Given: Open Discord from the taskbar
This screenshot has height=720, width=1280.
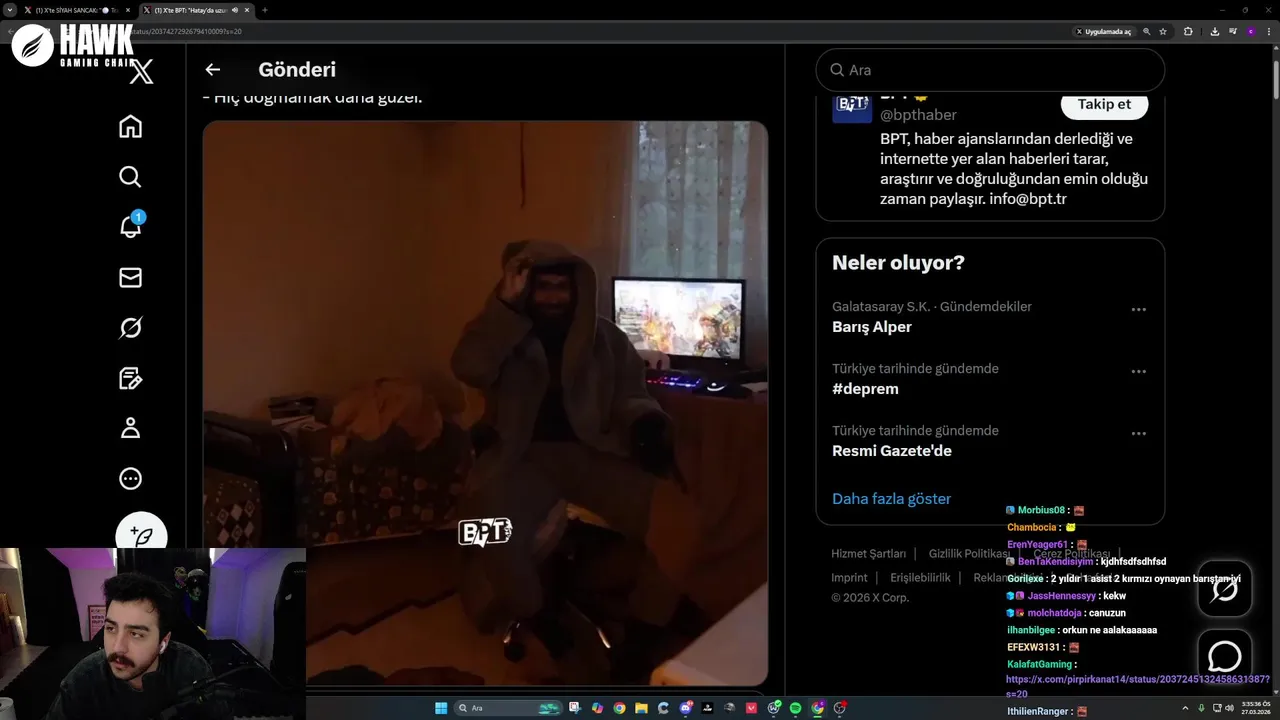Looking at the screenshot, I should [x=685, y=708].
